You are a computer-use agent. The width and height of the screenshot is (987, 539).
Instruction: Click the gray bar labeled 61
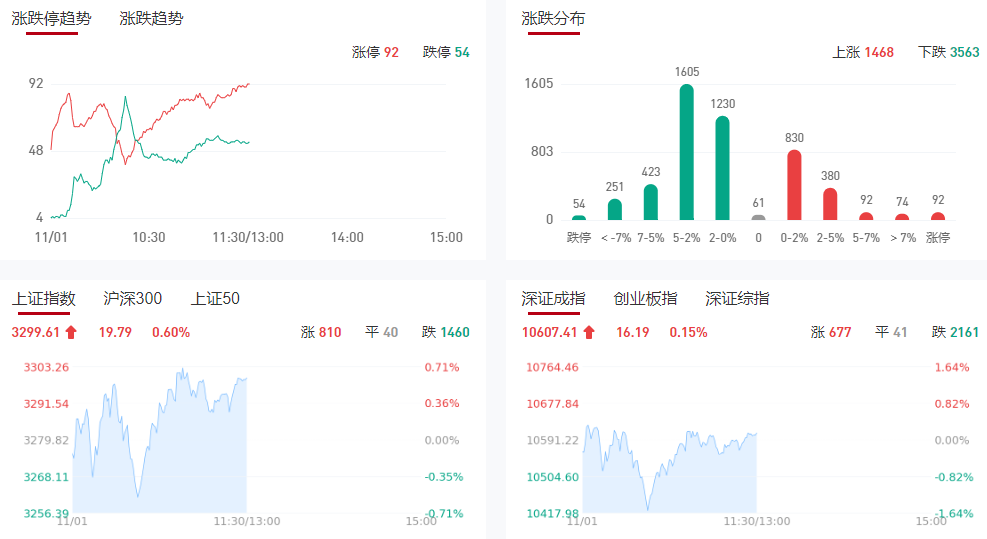pyautogui.click(x=758, y=217)
